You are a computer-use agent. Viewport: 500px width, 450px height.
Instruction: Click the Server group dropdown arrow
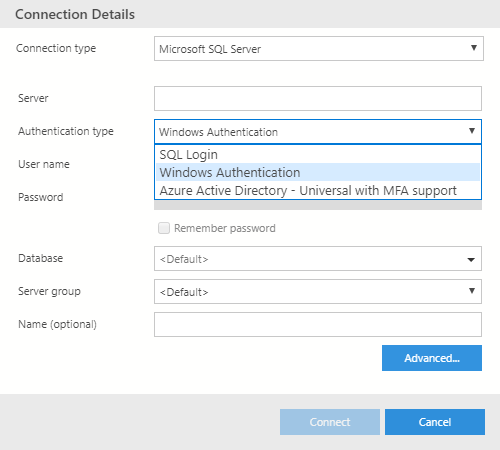(x=472, y=291)
